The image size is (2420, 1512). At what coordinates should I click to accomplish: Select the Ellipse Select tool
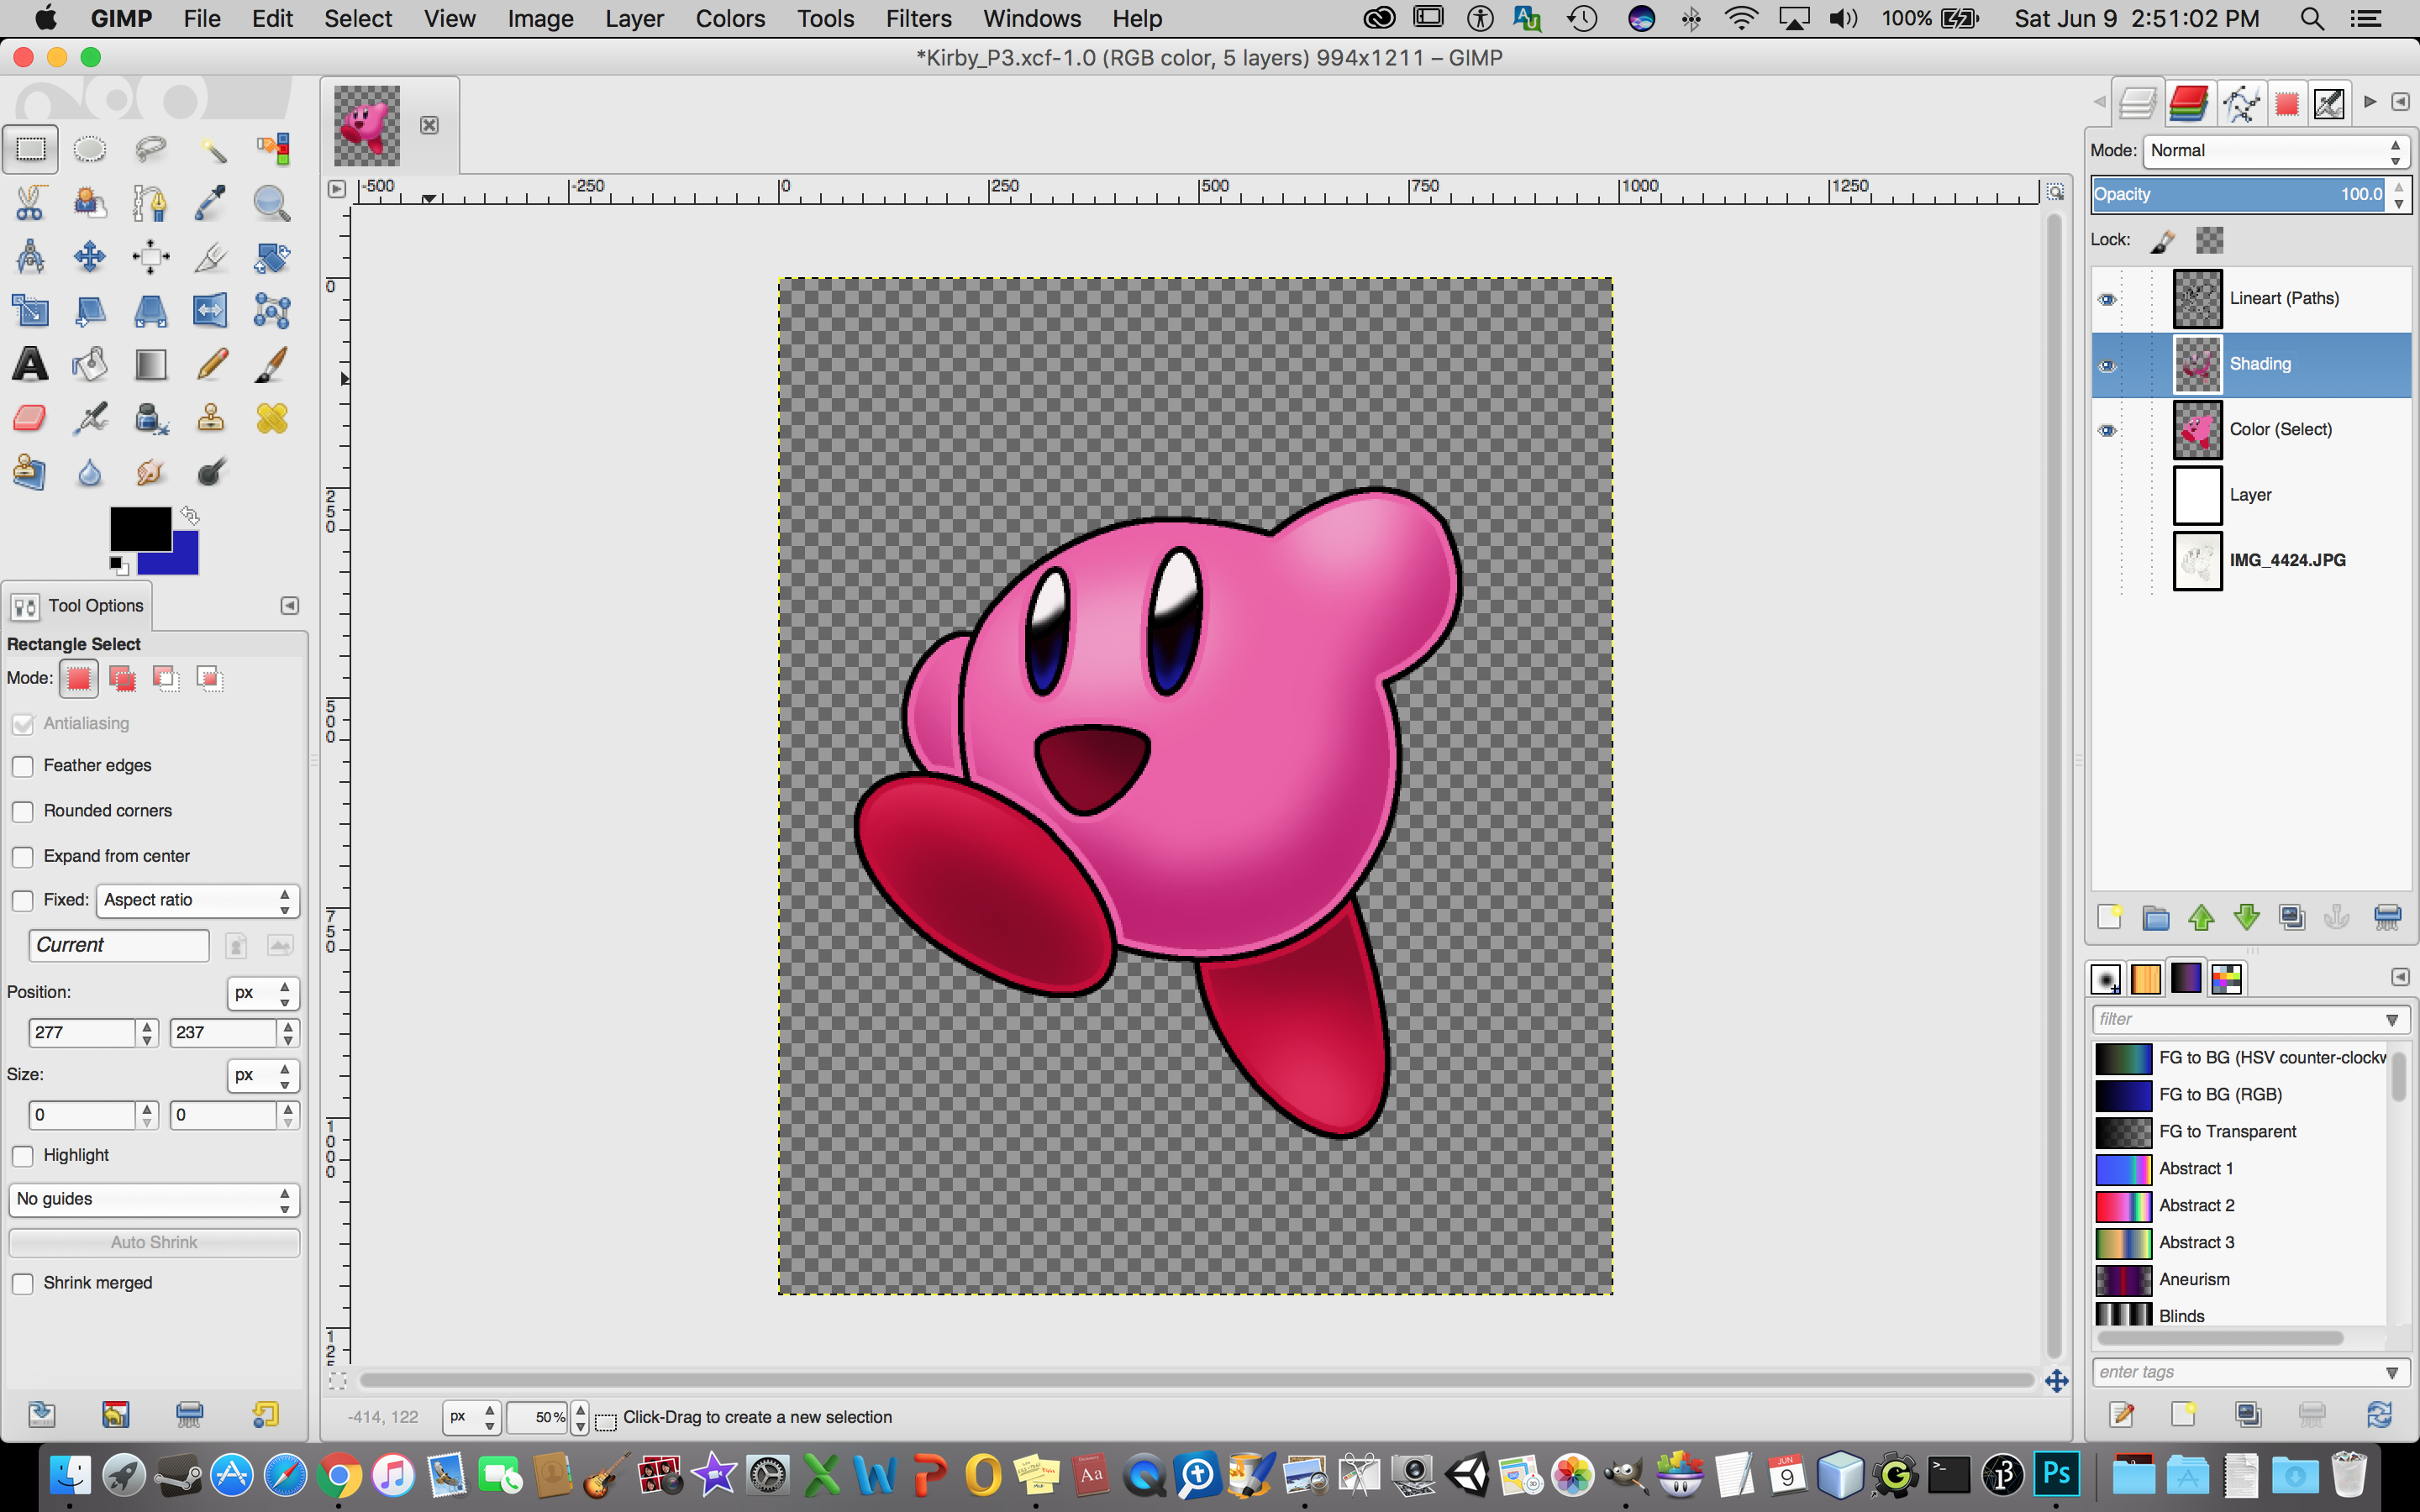click(x=90, y=150)
